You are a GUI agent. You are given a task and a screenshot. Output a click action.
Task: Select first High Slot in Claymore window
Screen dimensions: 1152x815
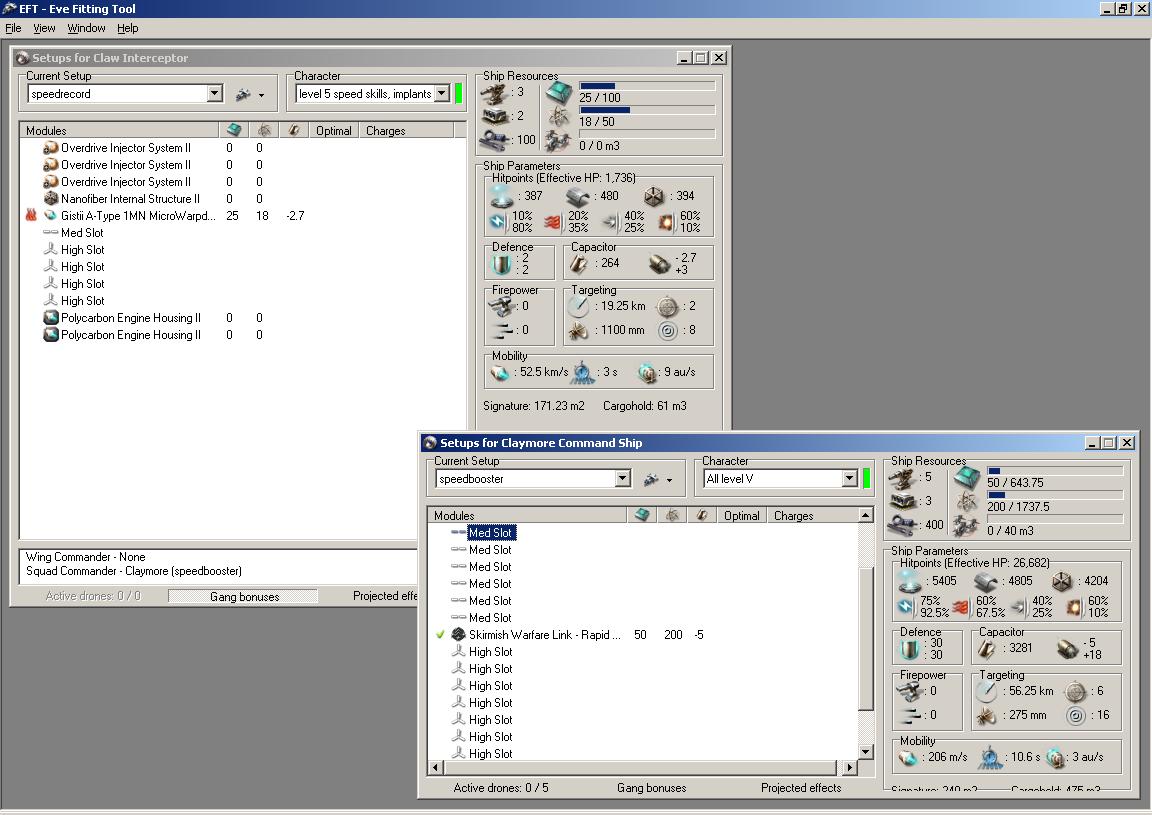pos(490,651)
